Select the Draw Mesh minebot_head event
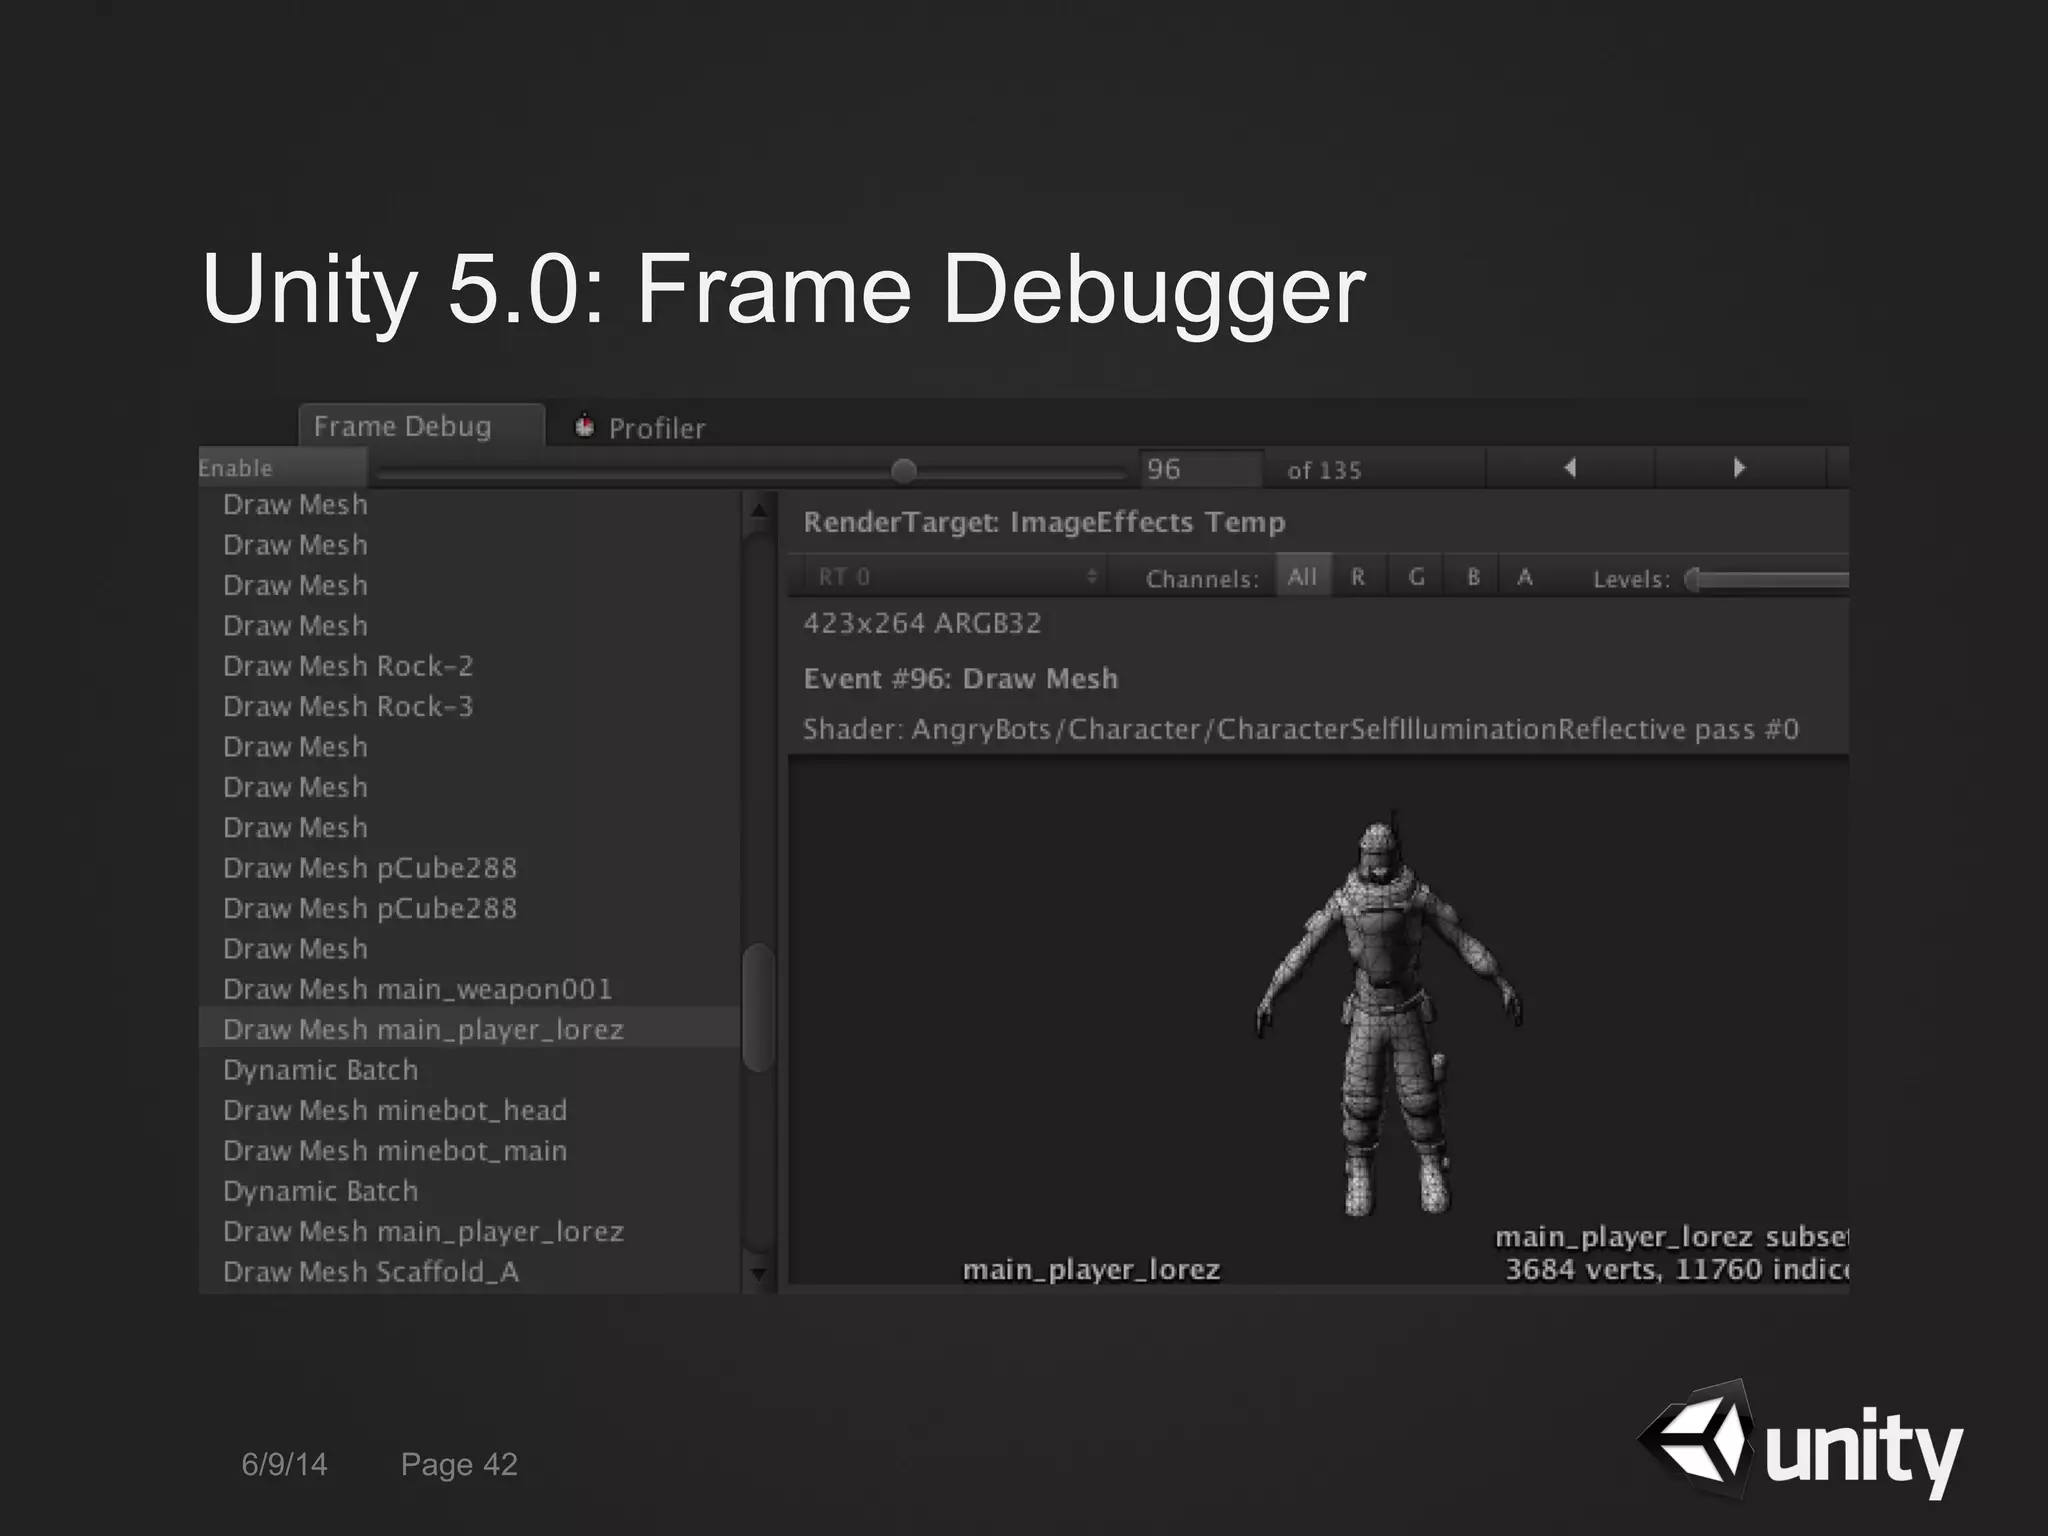This screenshot has width=2048, height=1536. pyautogui.click(x=469, y=1110)
